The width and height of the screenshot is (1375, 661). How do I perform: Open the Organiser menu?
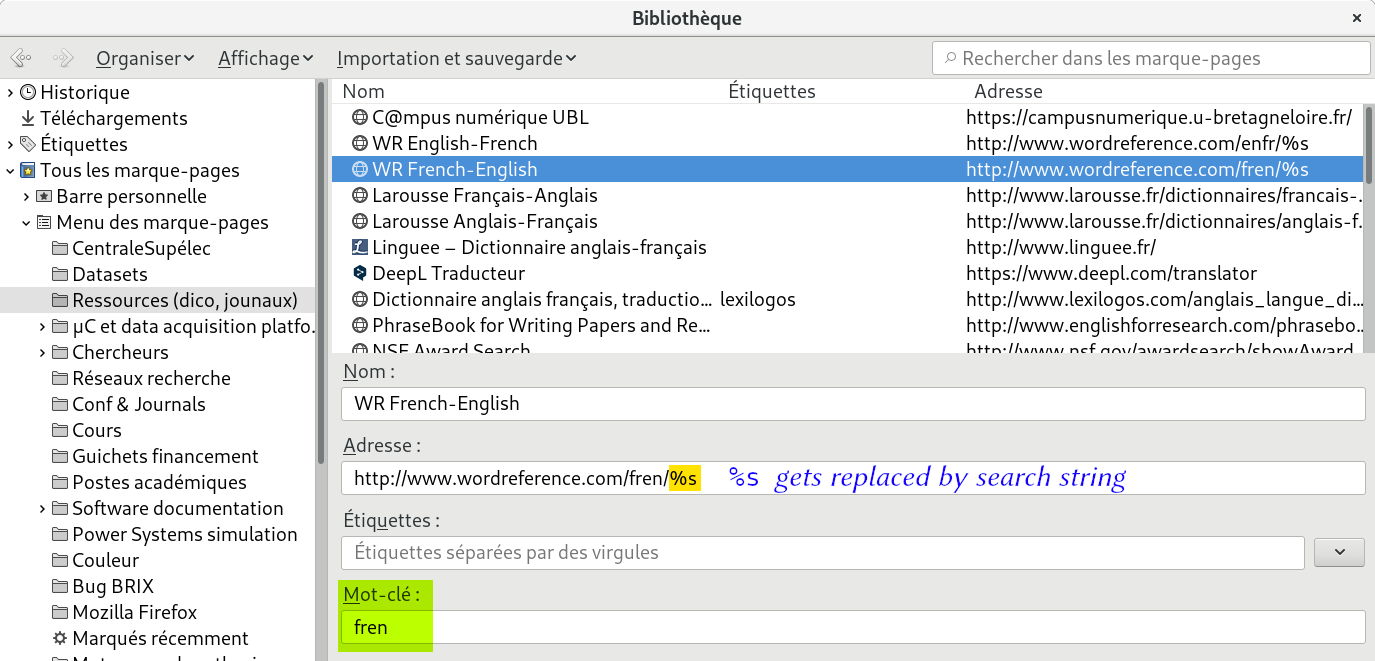(x=145, y=58)
